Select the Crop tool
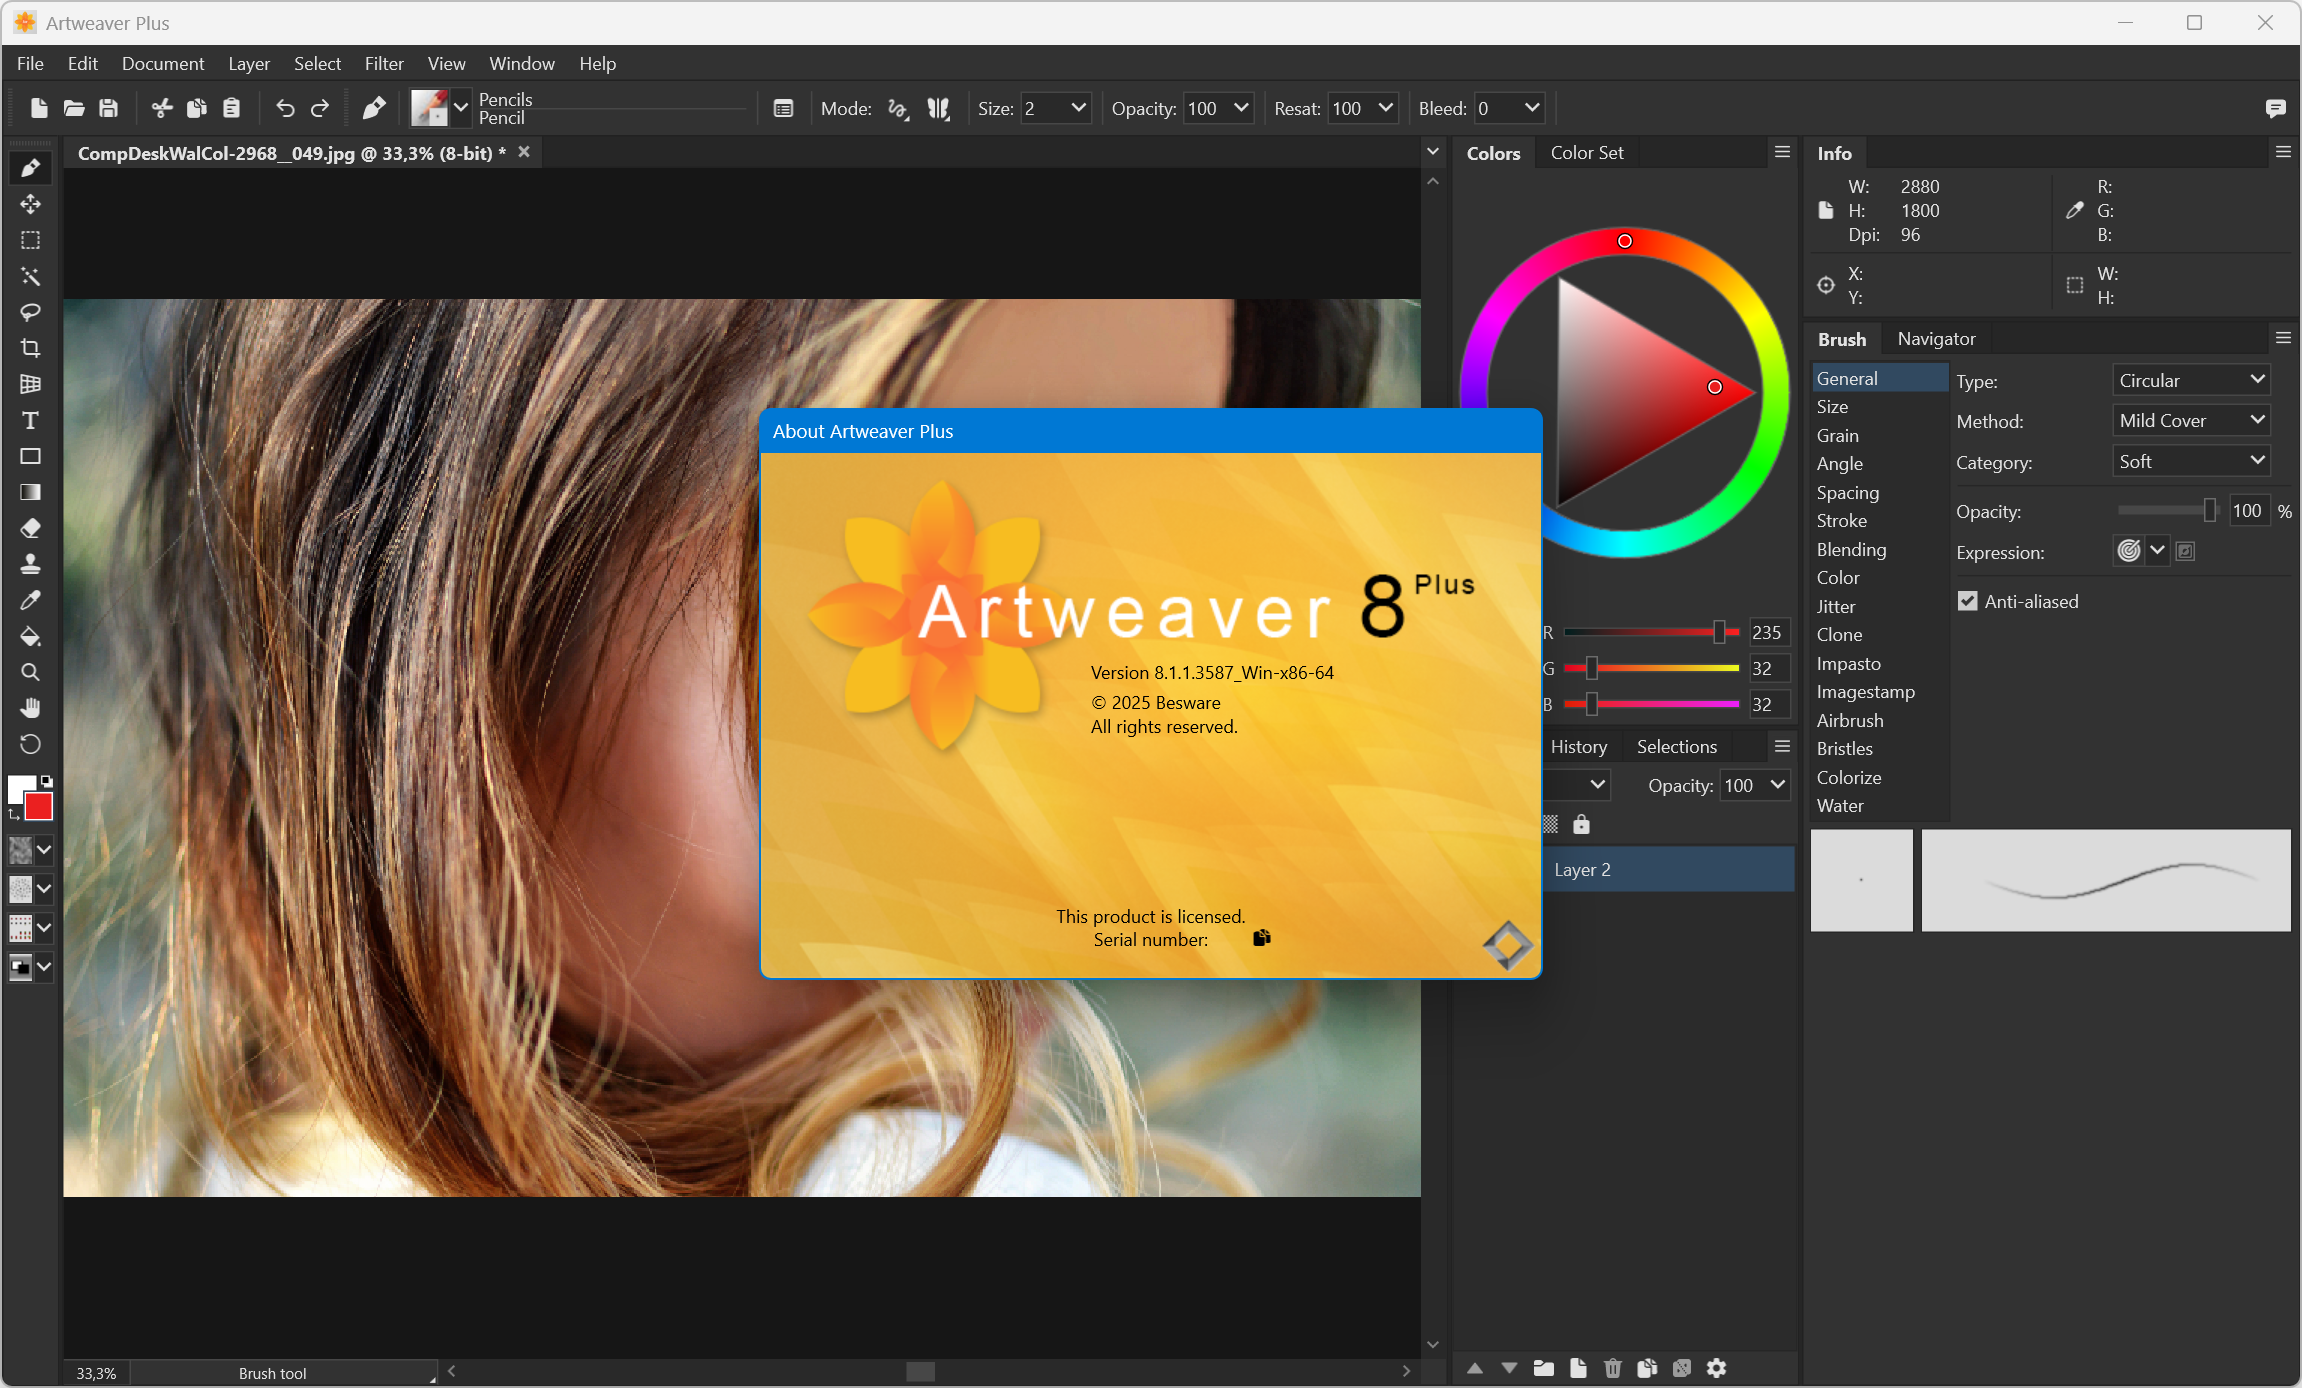This screenshot has height=1388, width=2302. coord(30,348)
